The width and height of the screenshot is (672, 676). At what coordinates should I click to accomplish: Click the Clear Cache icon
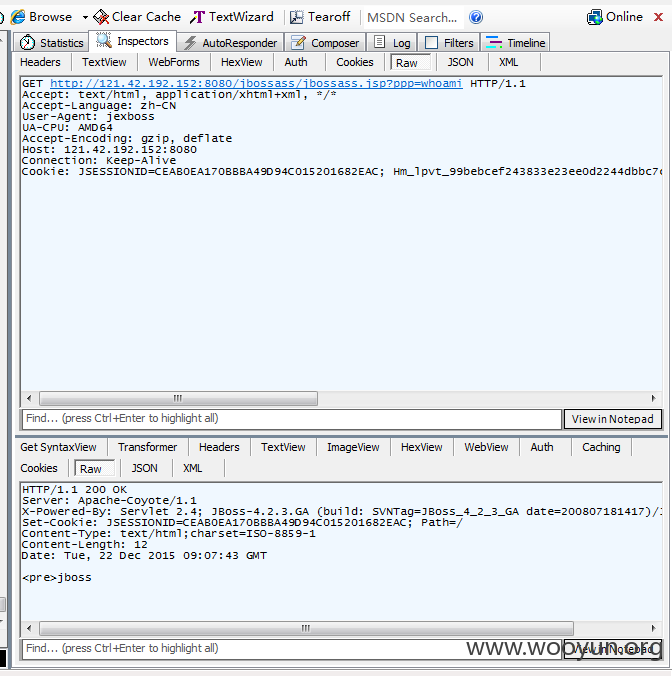pyautogui.click(x=101, y=17)
